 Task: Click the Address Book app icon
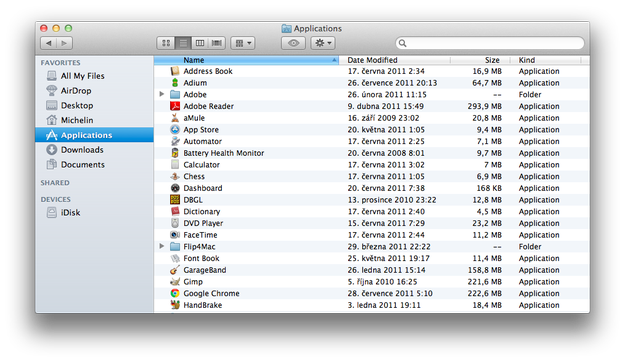coord(175,71)
